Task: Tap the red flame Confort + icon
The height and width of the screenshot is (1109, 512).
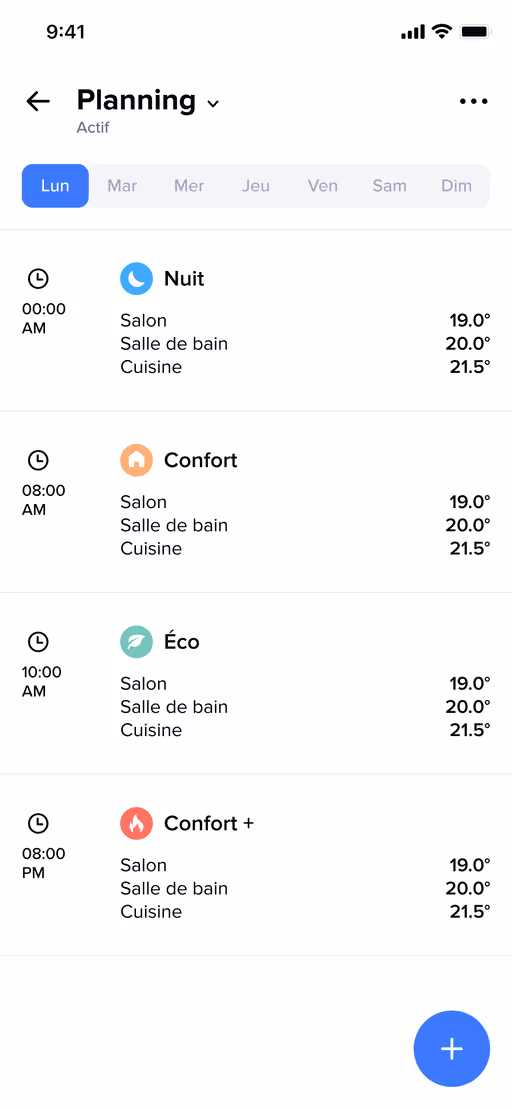Action: point(136,824)
